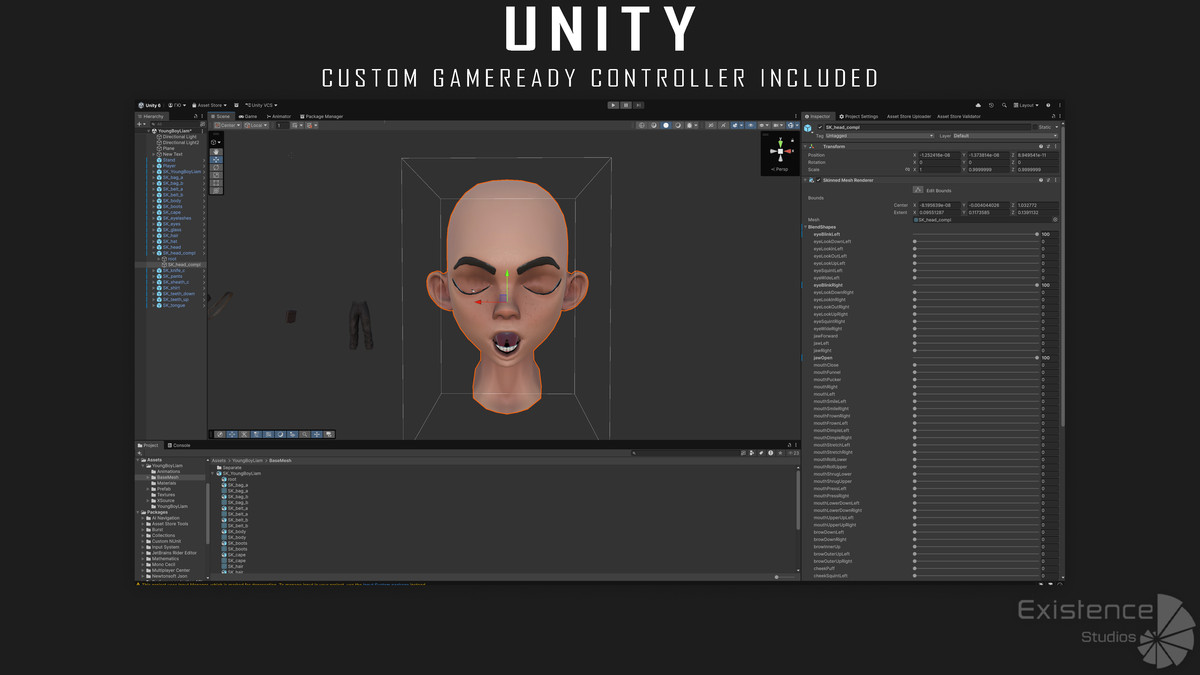Toggle Center pivot mode button

pos(228,125)
